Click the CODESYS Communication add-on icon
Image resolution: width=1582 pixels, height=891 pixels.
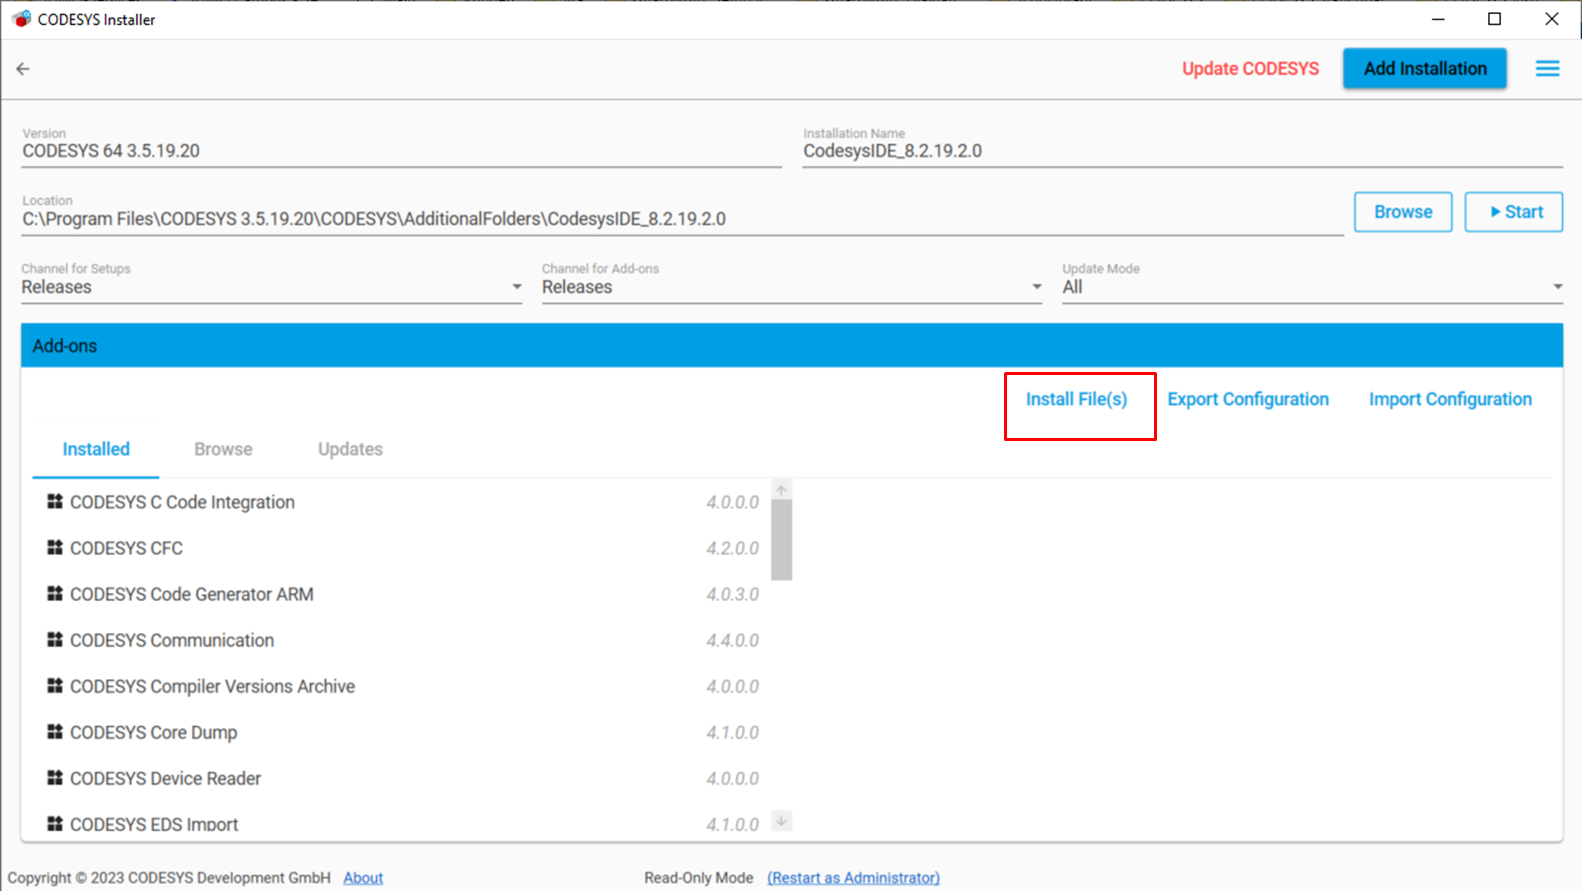pos(55,640)
